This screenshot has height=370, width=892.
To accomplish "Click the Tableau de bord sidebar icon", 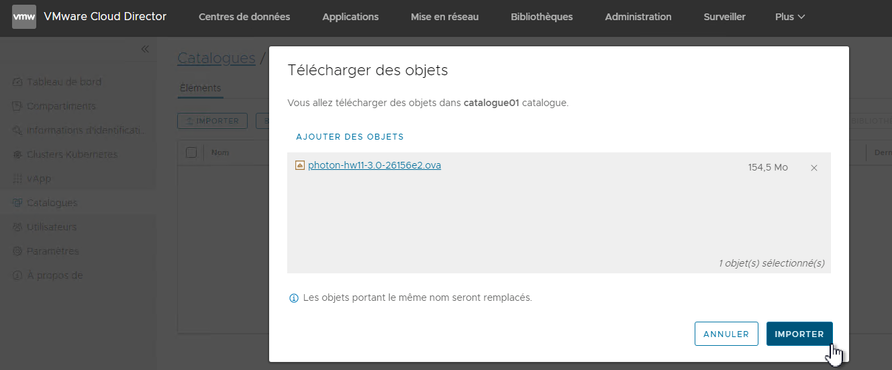I will (x=17, y=82).
